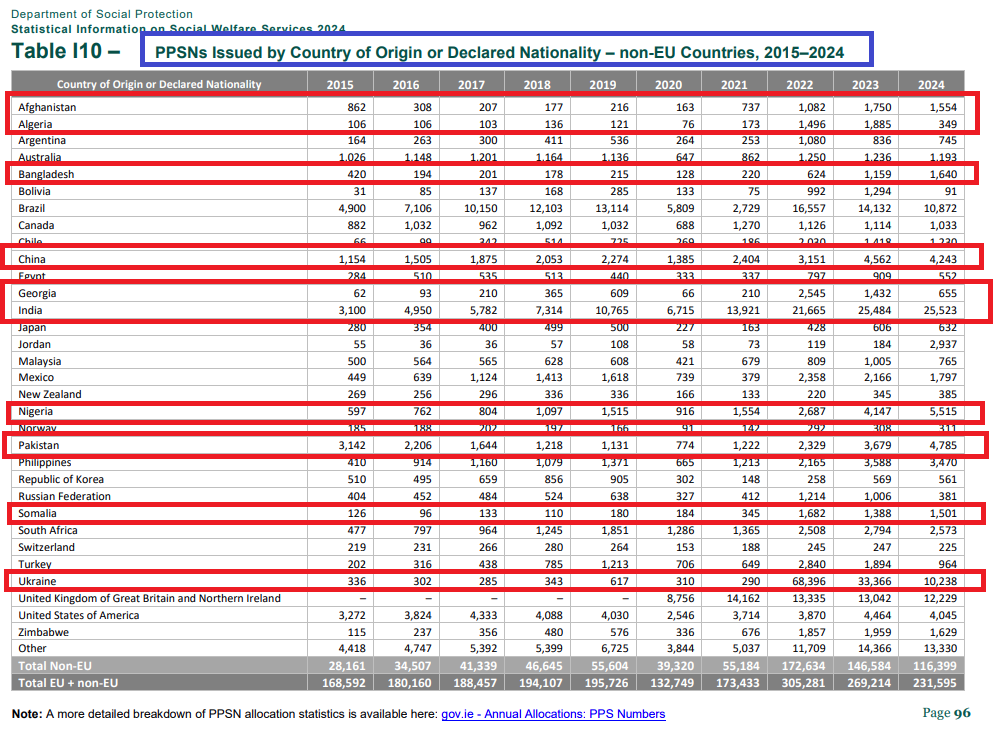Click the Nigeria row label
Image resolution: width=994 pixels, height=746 pixels.
click(36, 411)
